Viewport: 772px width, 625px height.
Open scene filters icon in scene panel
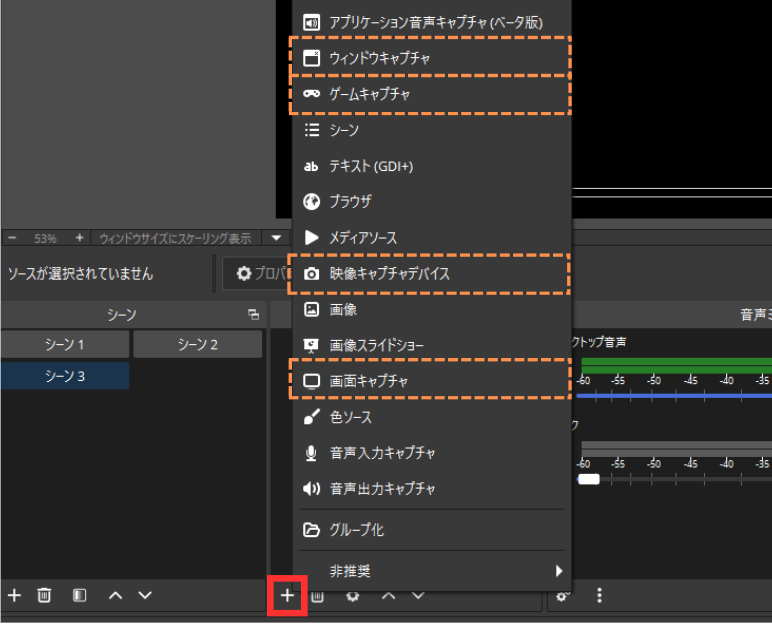pyautogui.click(x=79, y=595)
